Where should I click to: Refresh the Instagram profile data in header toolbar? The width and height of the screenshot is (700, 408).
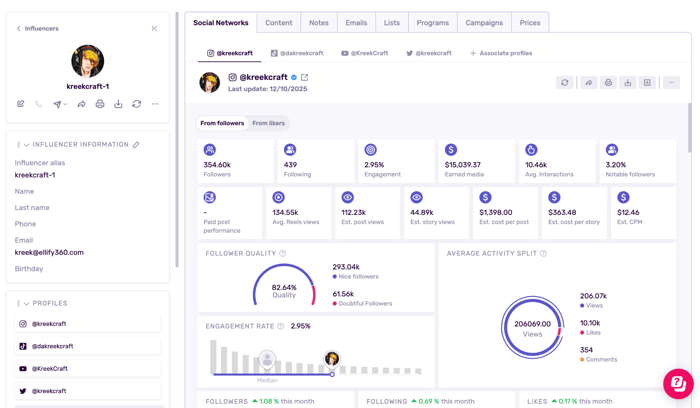coord(565,83)
